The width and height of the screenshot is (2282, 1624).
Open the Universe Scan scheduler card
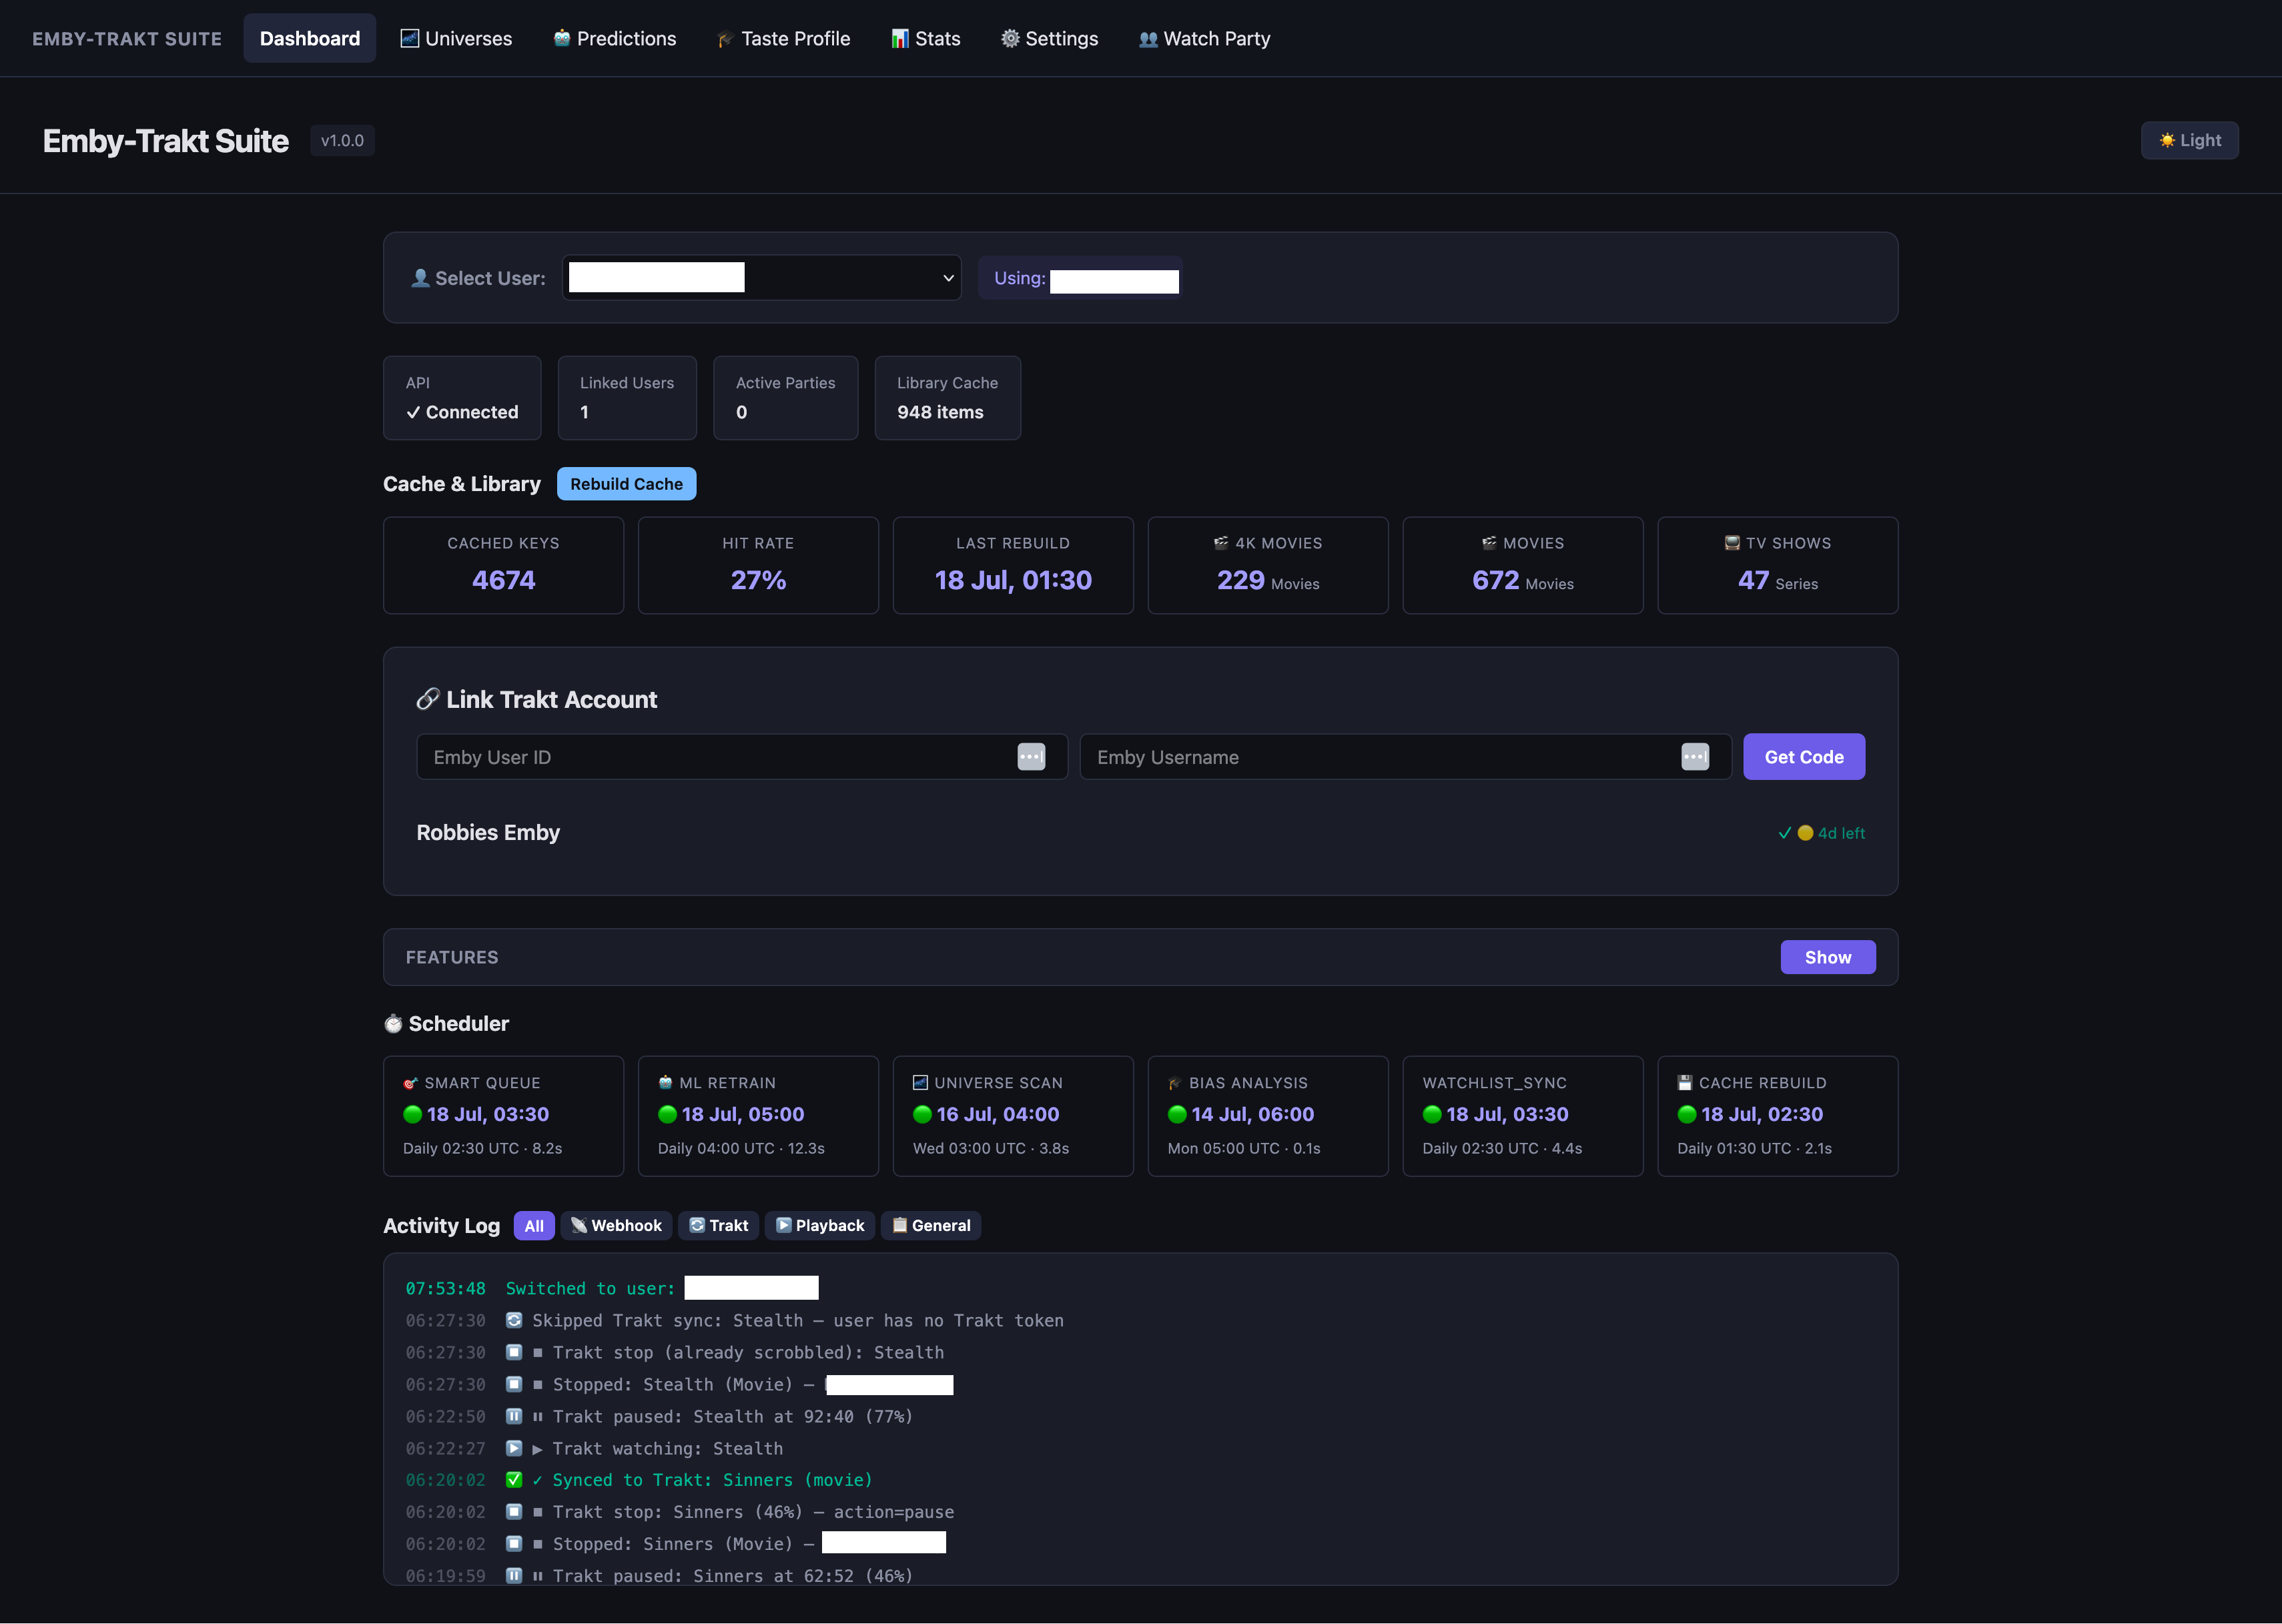click(1013, 1116)
